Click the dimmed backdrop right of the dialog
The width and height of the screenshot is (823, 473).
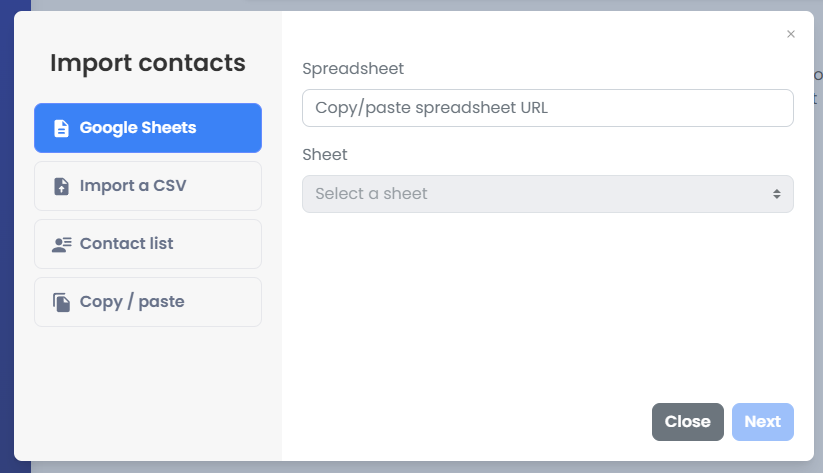pyautogui.click(x=818, y=300)
